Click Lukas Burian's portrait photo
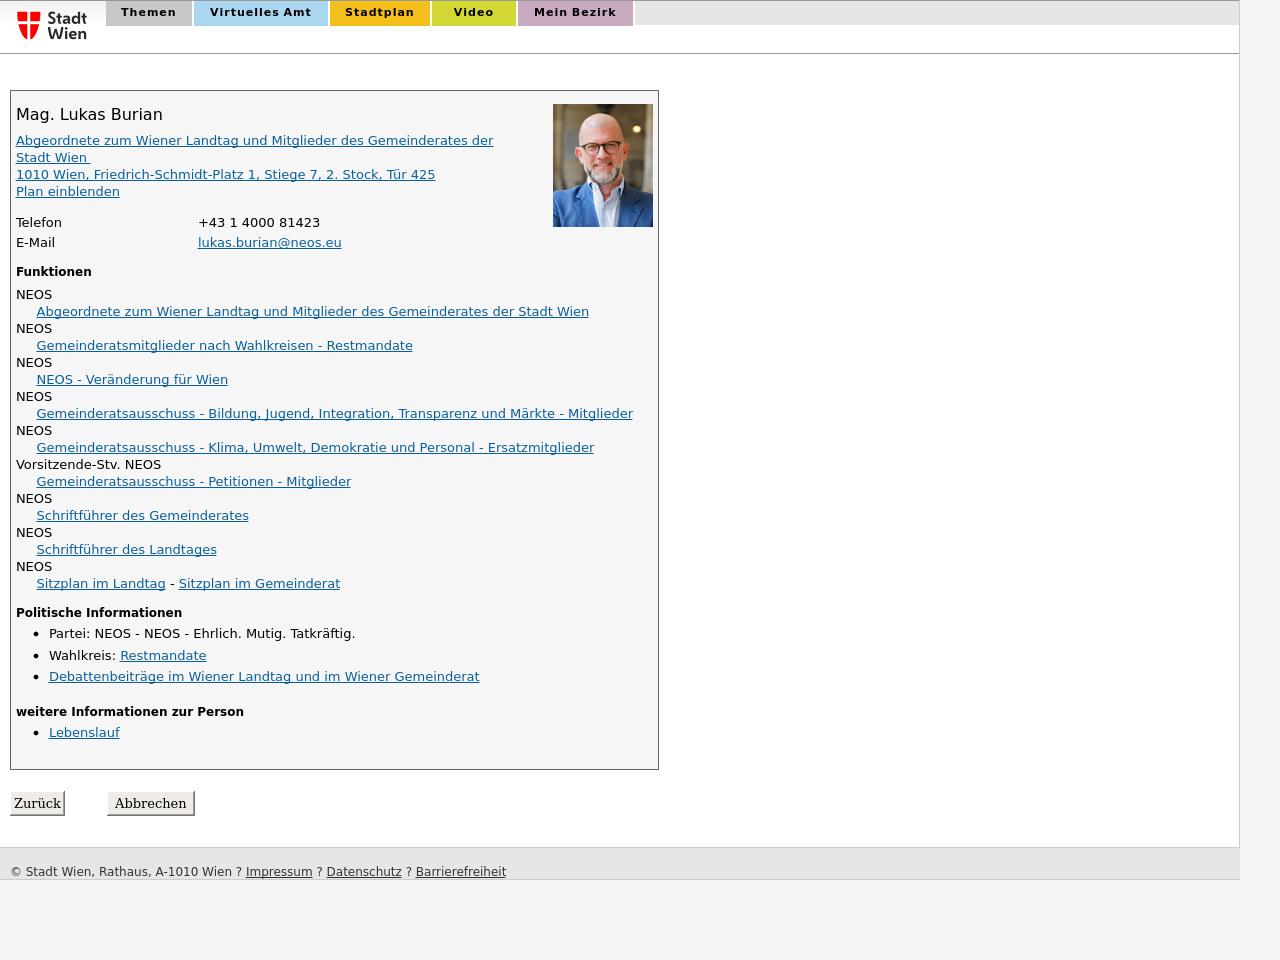The width and height of the screenshot is (1280, 960). pos(602,165)
